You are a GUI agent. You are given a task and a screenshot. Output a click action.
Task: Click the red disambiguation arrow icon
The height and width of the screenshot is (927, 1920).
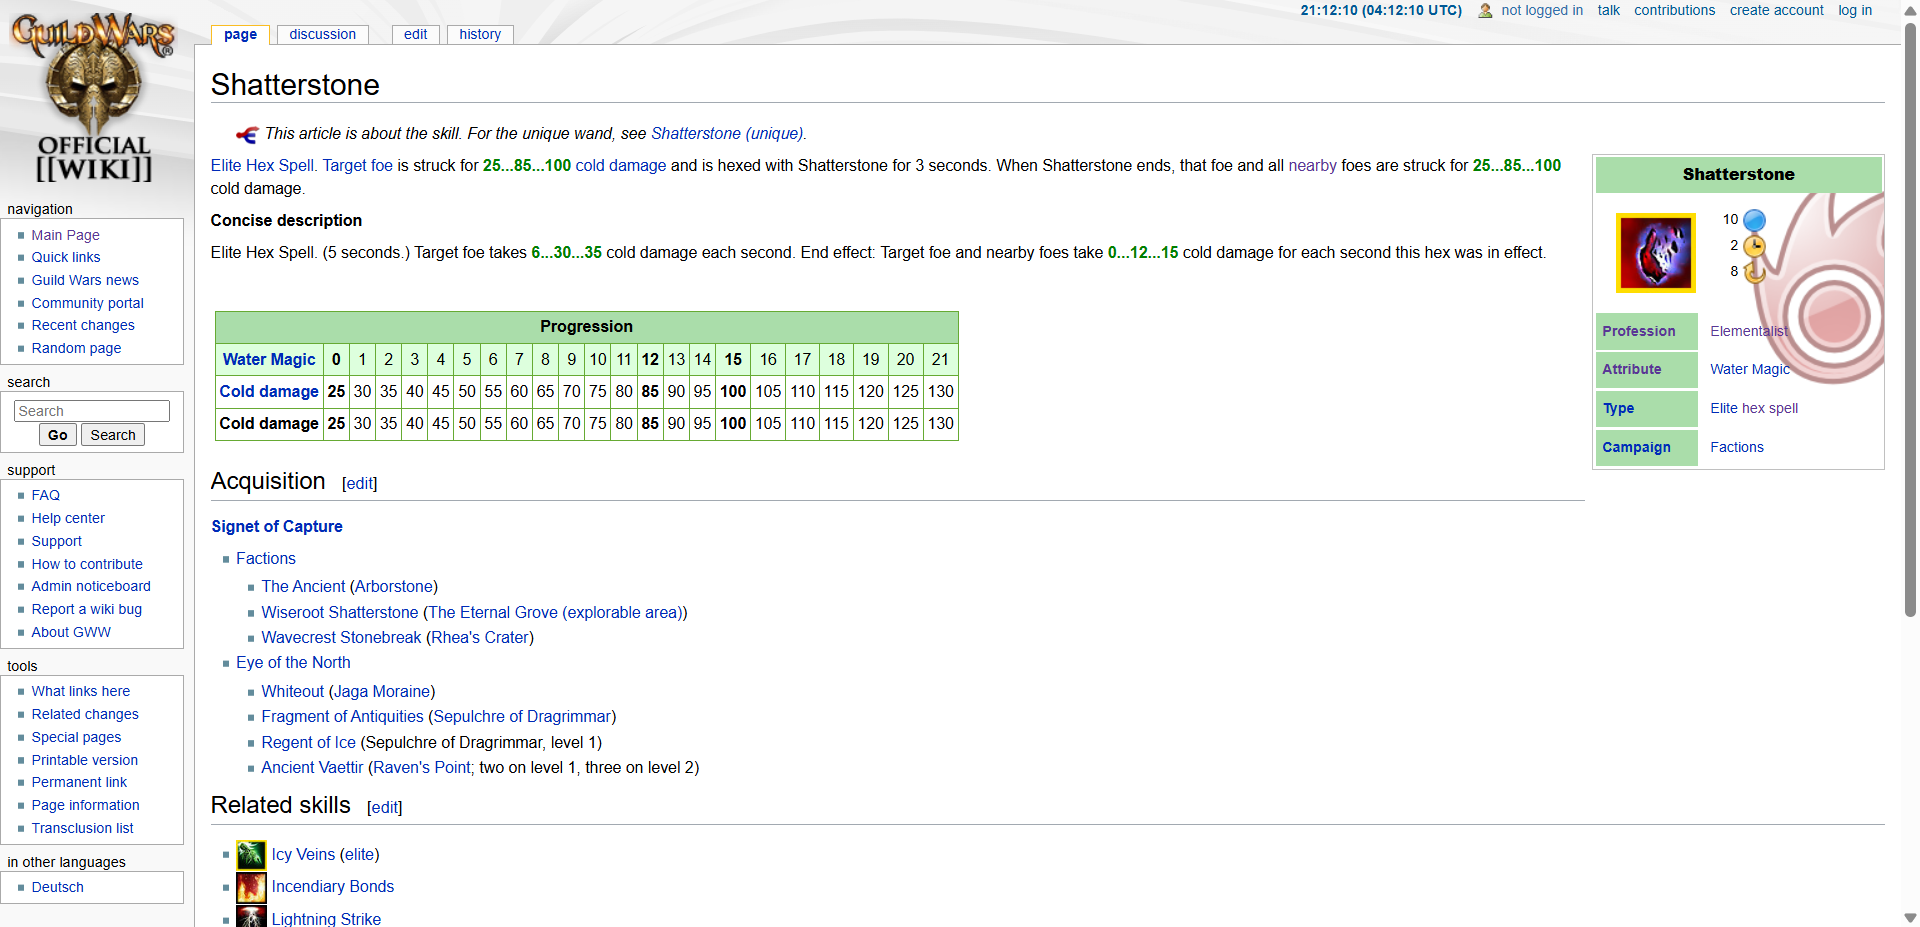pos(247,134)
